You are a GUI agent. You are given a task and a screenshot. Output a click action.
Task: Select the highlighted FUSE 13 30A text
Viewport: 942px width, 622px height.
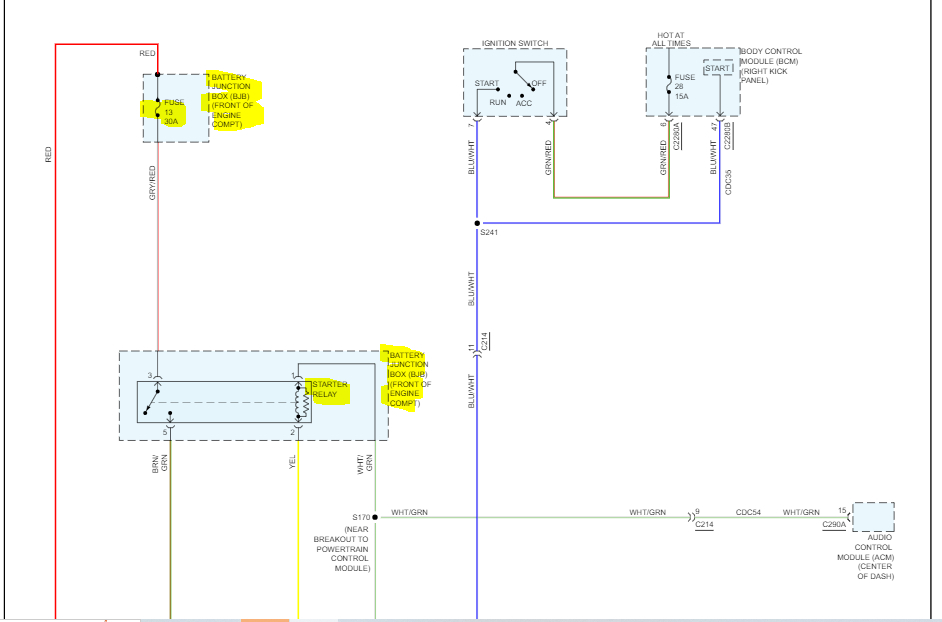click(x=174, y=112)
